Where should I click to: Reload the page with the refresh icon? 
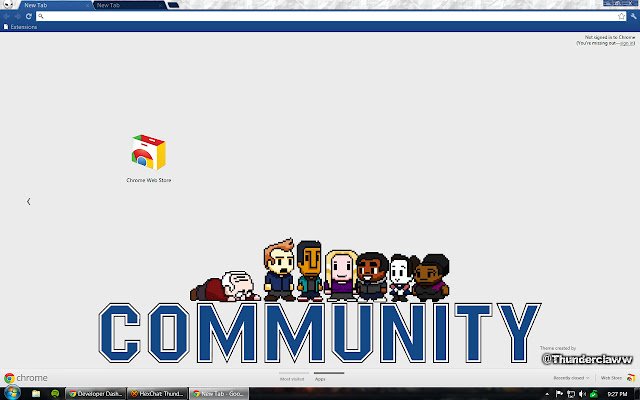28,16
